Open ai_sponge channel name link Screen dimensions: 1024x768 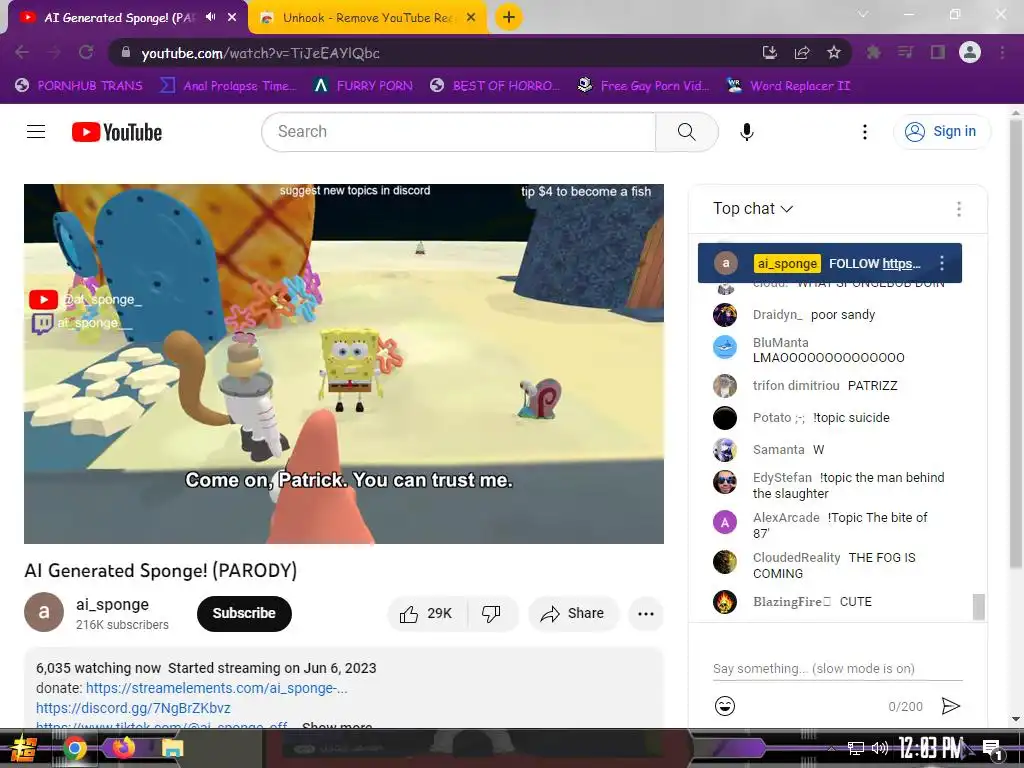point(112,604)
